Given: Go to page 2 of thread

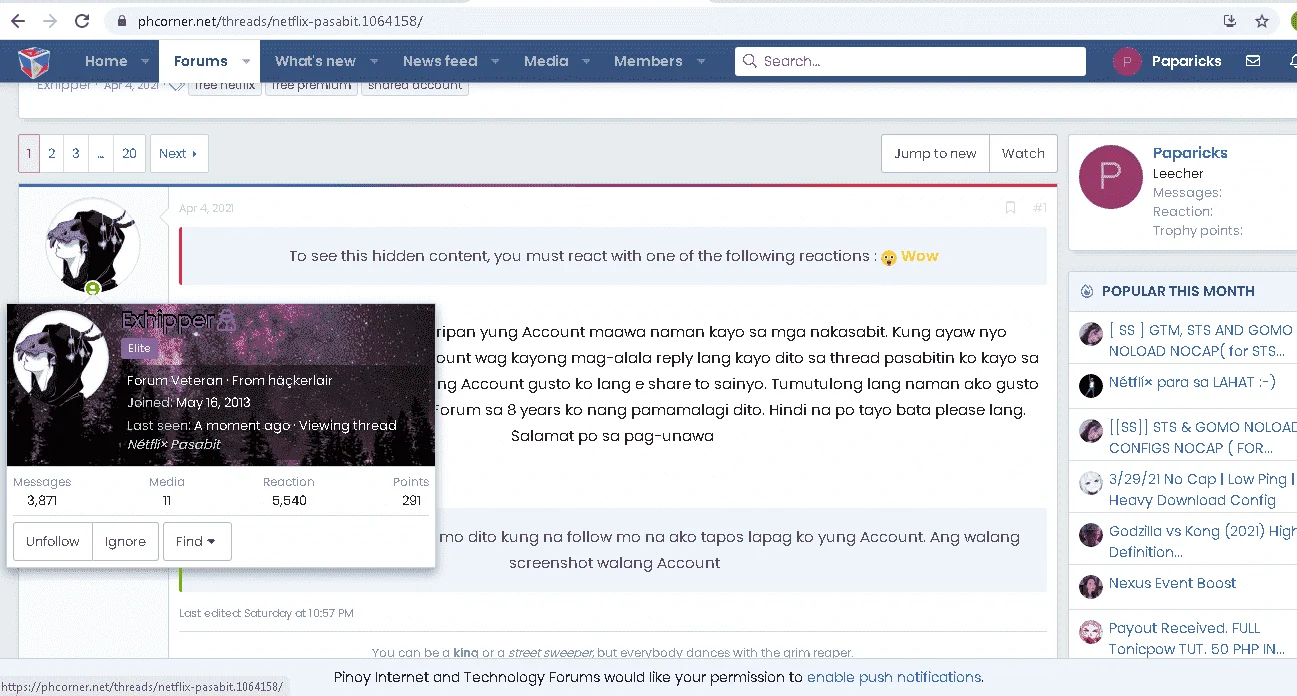Looking at the screenshot, I should tap(52, 153).
